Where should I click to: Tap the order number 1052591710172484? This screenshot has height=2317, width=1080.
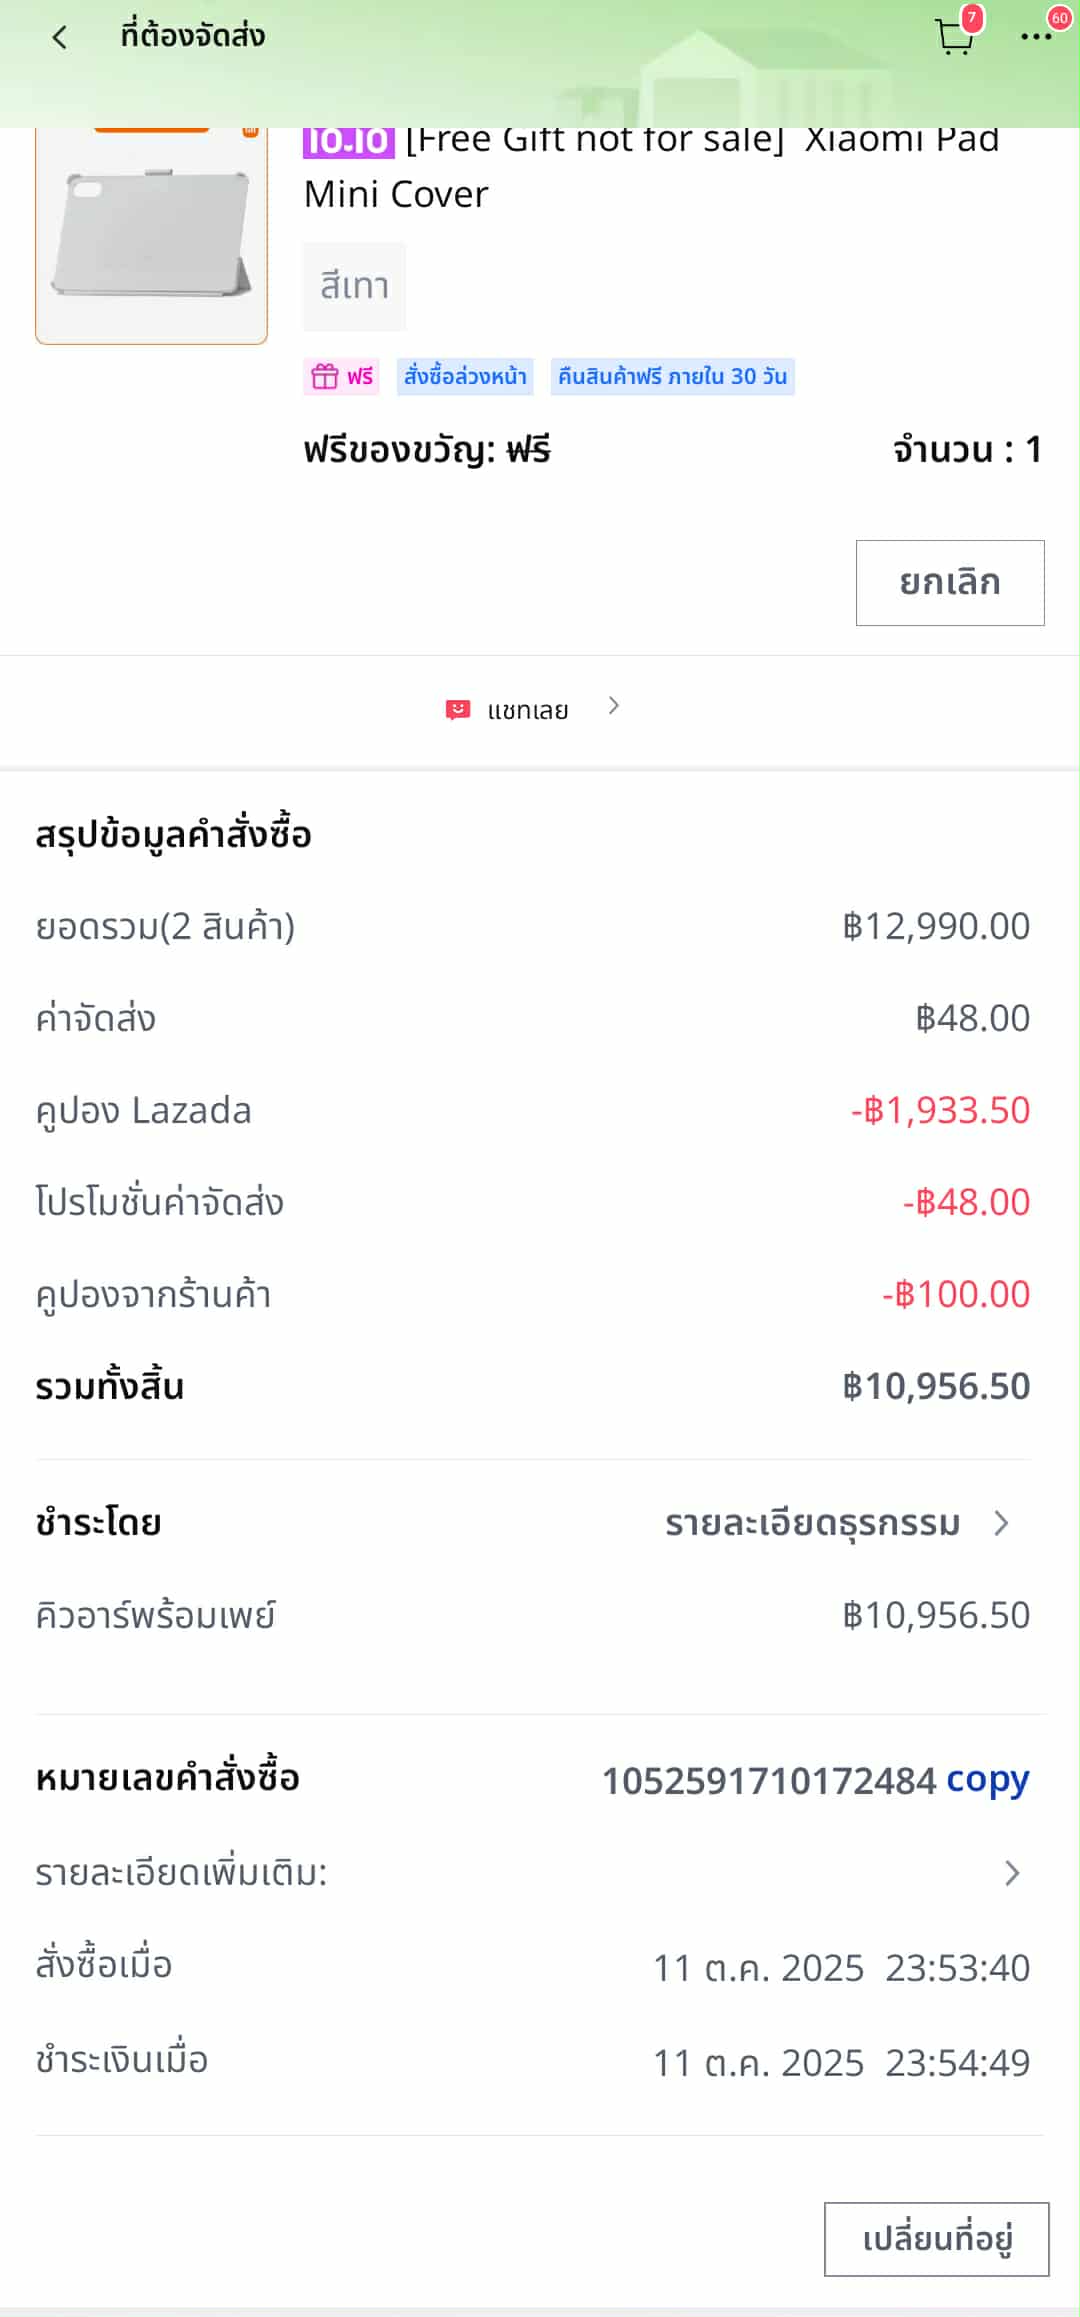tap(768, 1781)
